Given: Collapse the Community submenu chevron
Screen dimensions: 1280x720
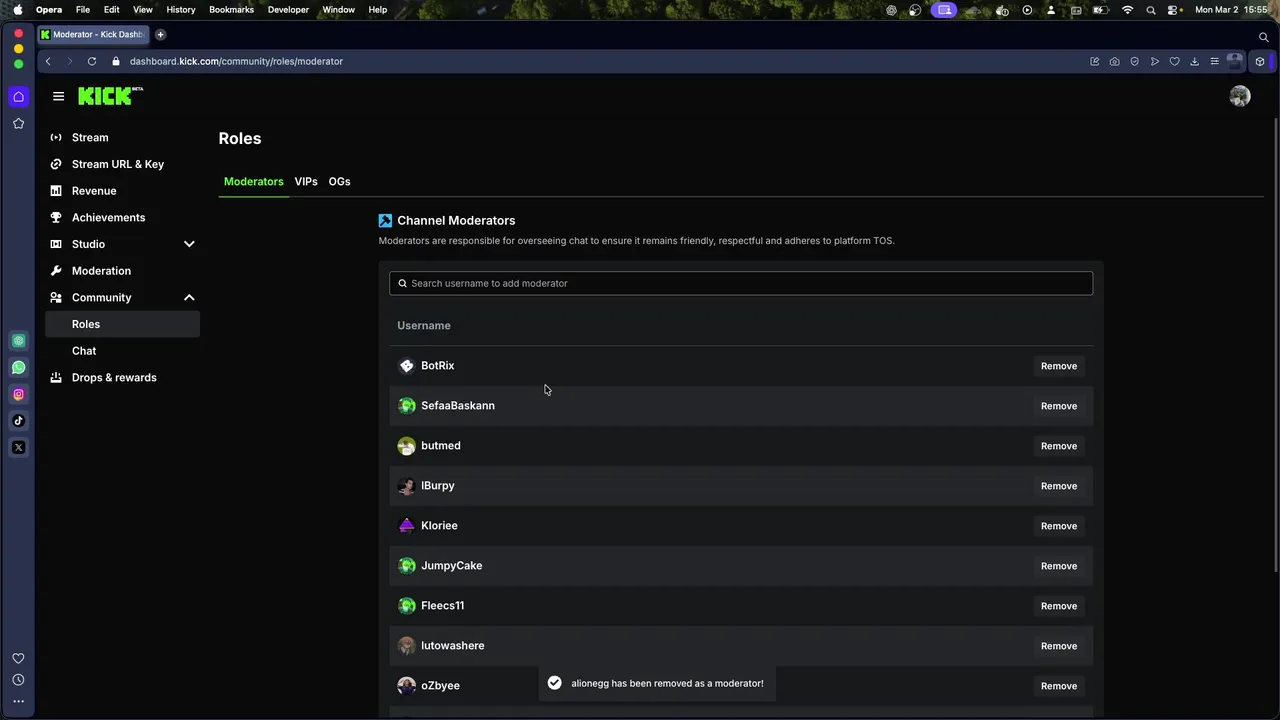Looking at the screenshot, I should 189,298.
